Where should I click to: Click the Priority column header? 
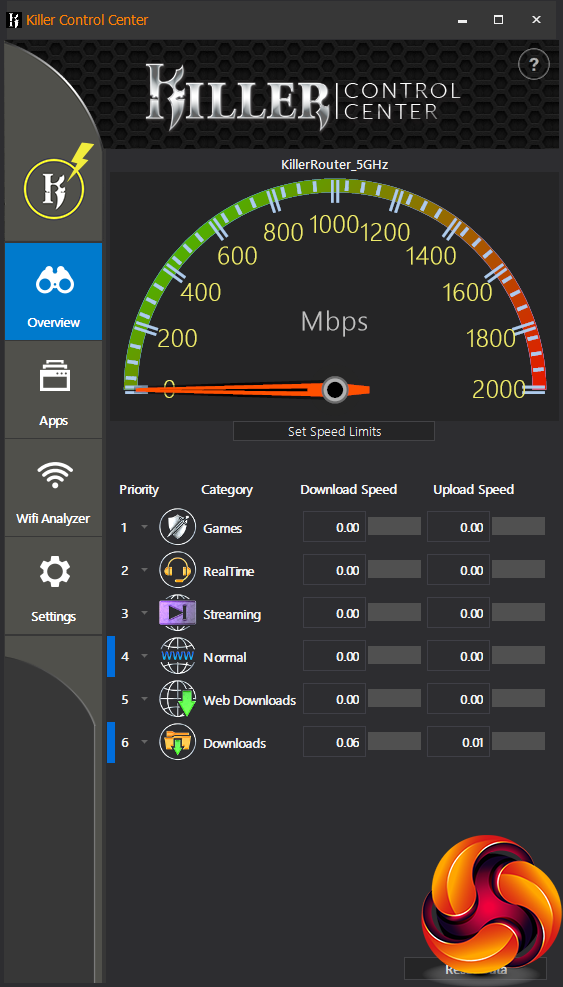139,490
